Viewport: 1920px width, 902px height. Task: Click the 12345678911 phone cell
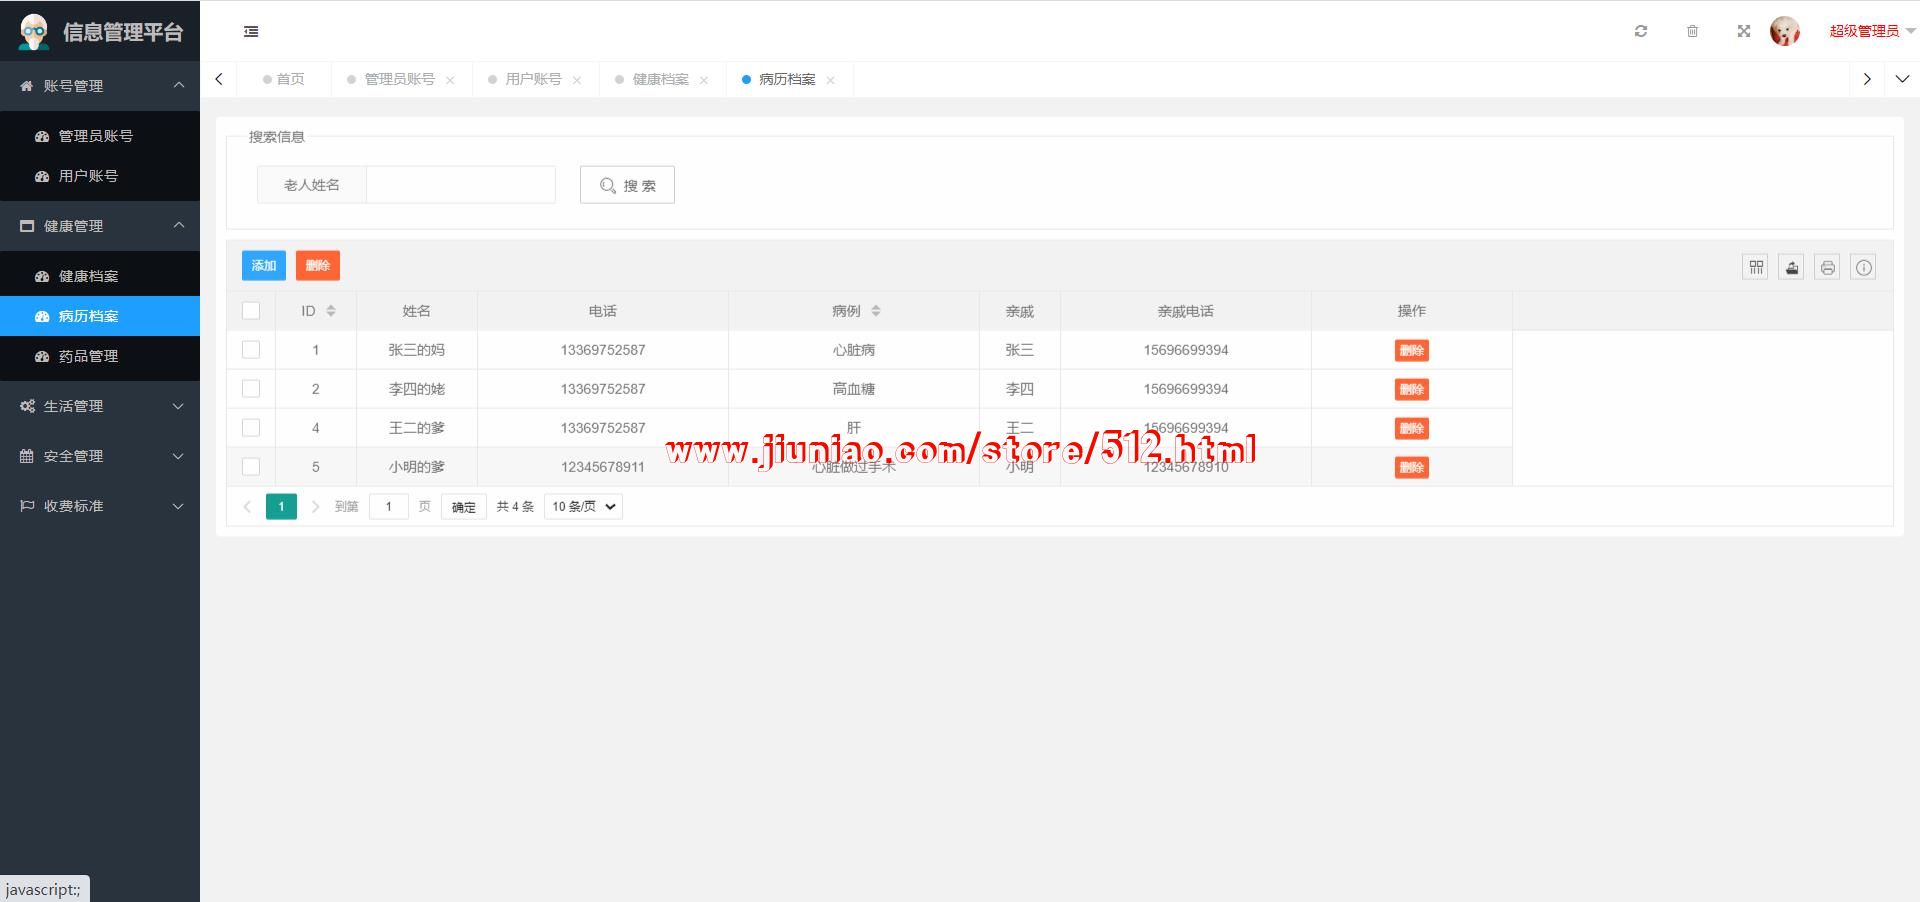[603, 467]
